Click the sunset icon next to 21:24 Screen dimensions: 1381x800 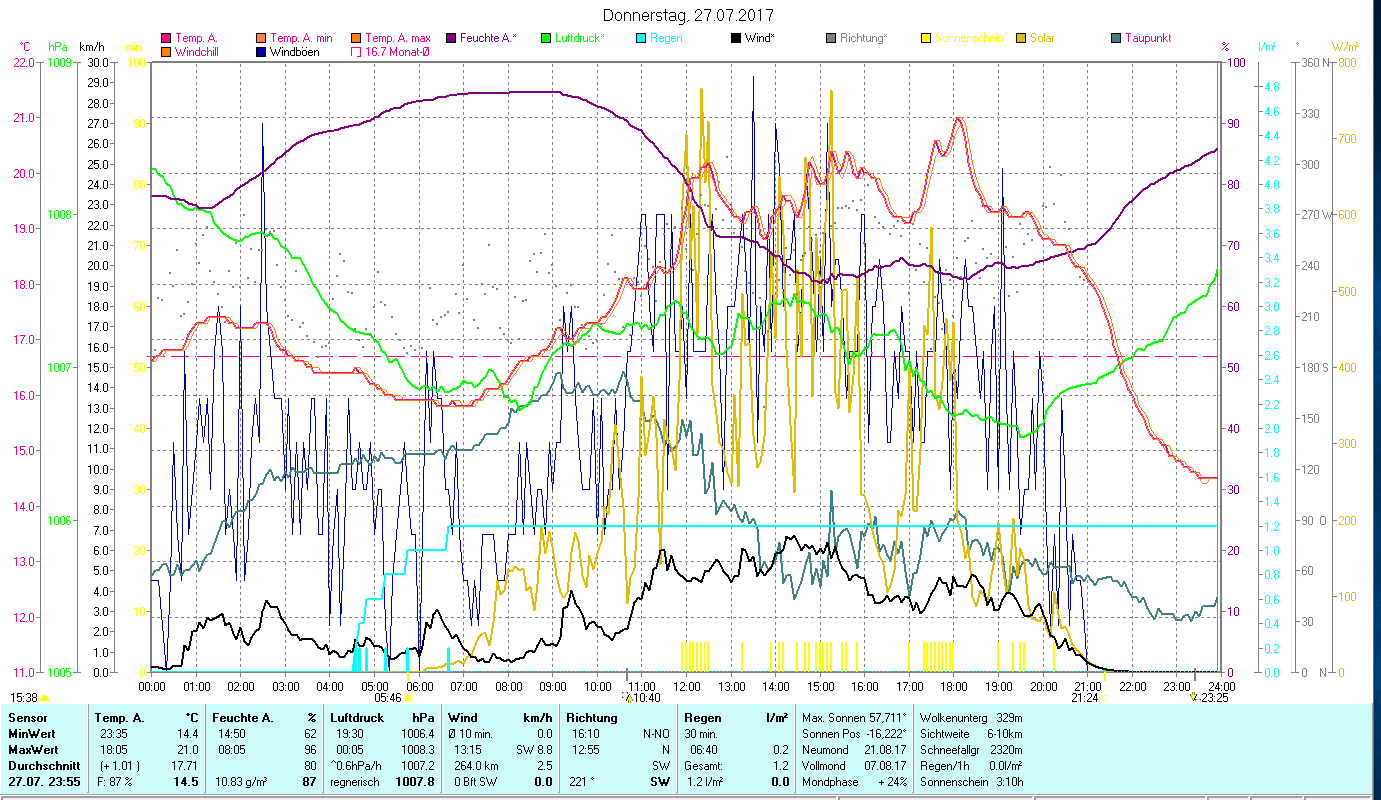click(1104, 698)
